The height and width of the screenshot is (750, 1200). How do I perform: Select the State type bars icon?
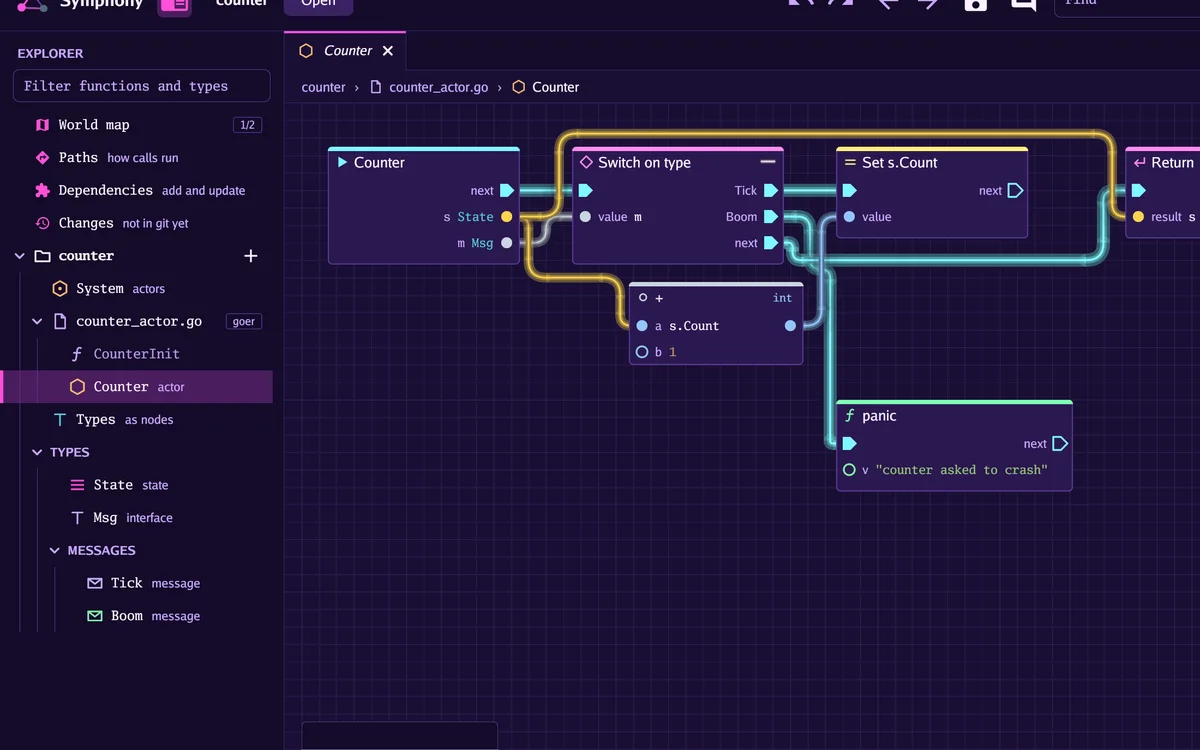(x=77, y=485)
